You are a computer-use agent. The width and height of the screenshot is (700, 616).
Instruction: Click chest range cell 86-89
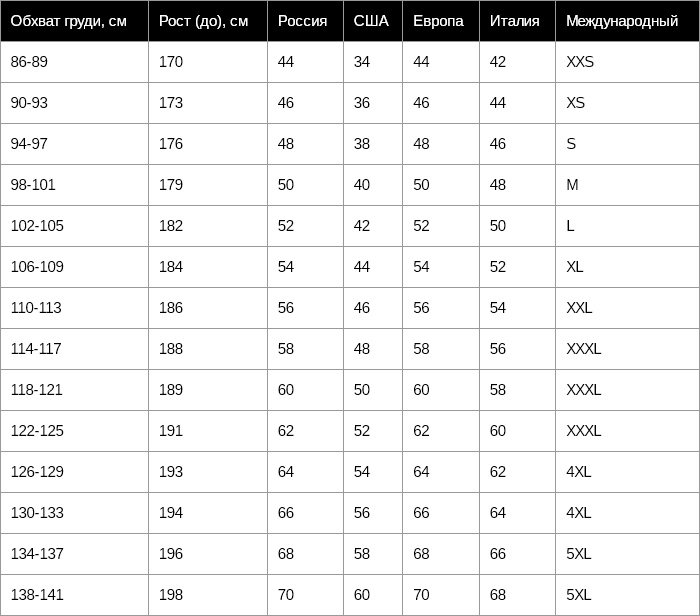click(29, 62)
